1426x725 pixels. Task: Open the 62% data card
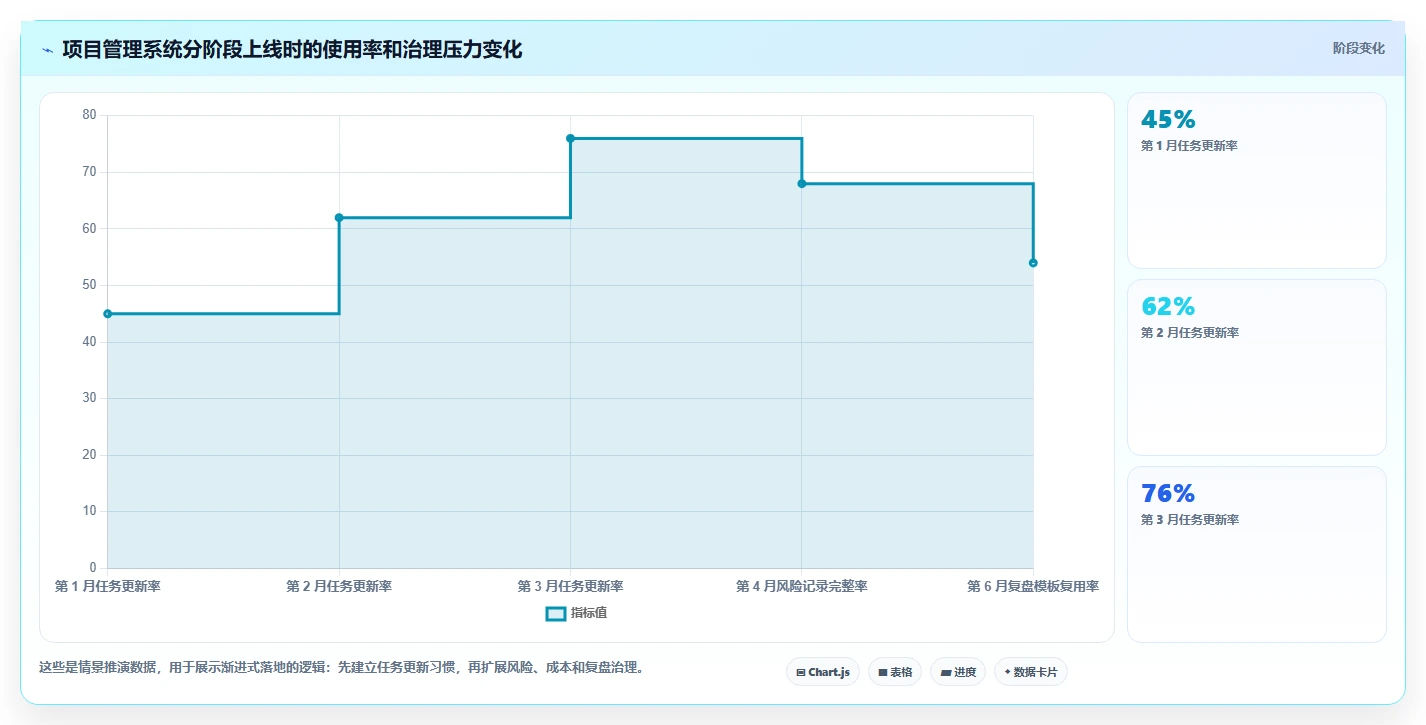pyautogui.click(x=1257, y=367)
